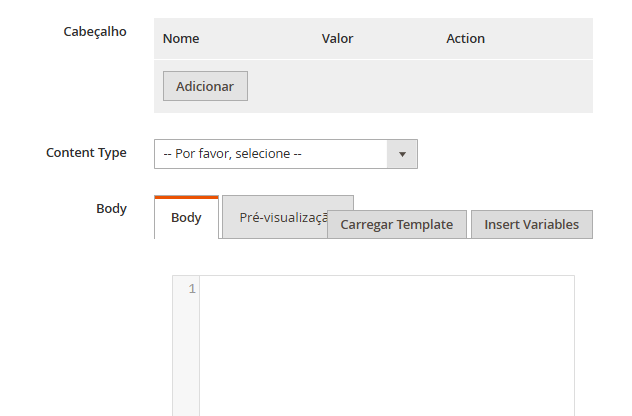The image size is (632, 416).
Task: Switch to the Body tab
Action: pos(186,218)
